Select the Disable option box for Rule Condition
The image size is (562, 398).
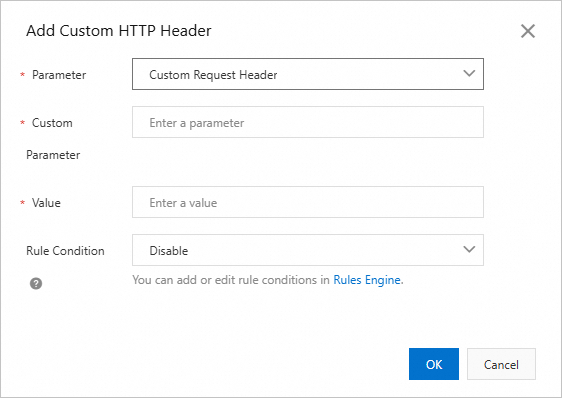(308, 250)
